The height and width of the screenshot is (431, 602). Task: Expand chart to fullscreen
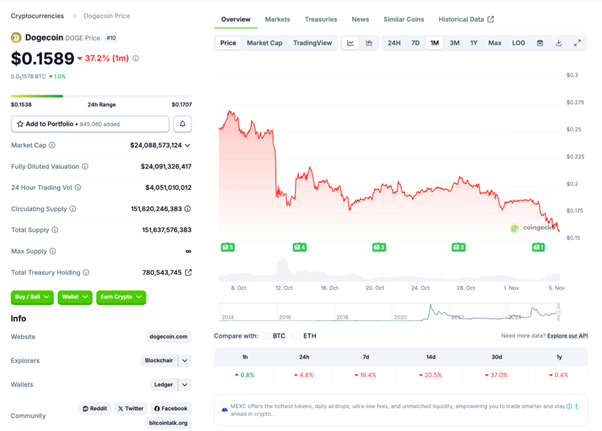(x=577, y=43)
